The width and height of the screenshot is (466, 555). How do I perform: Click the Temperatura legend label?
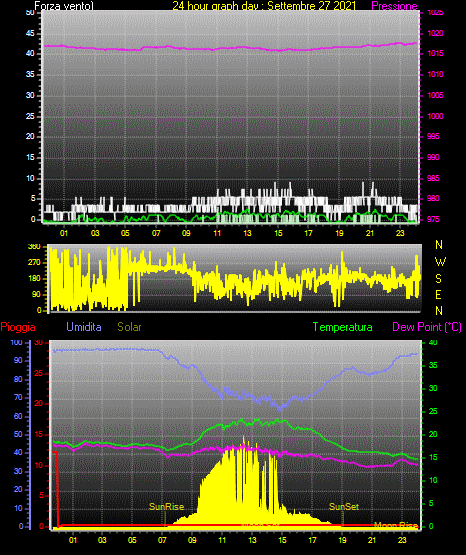tap(342, 327)
